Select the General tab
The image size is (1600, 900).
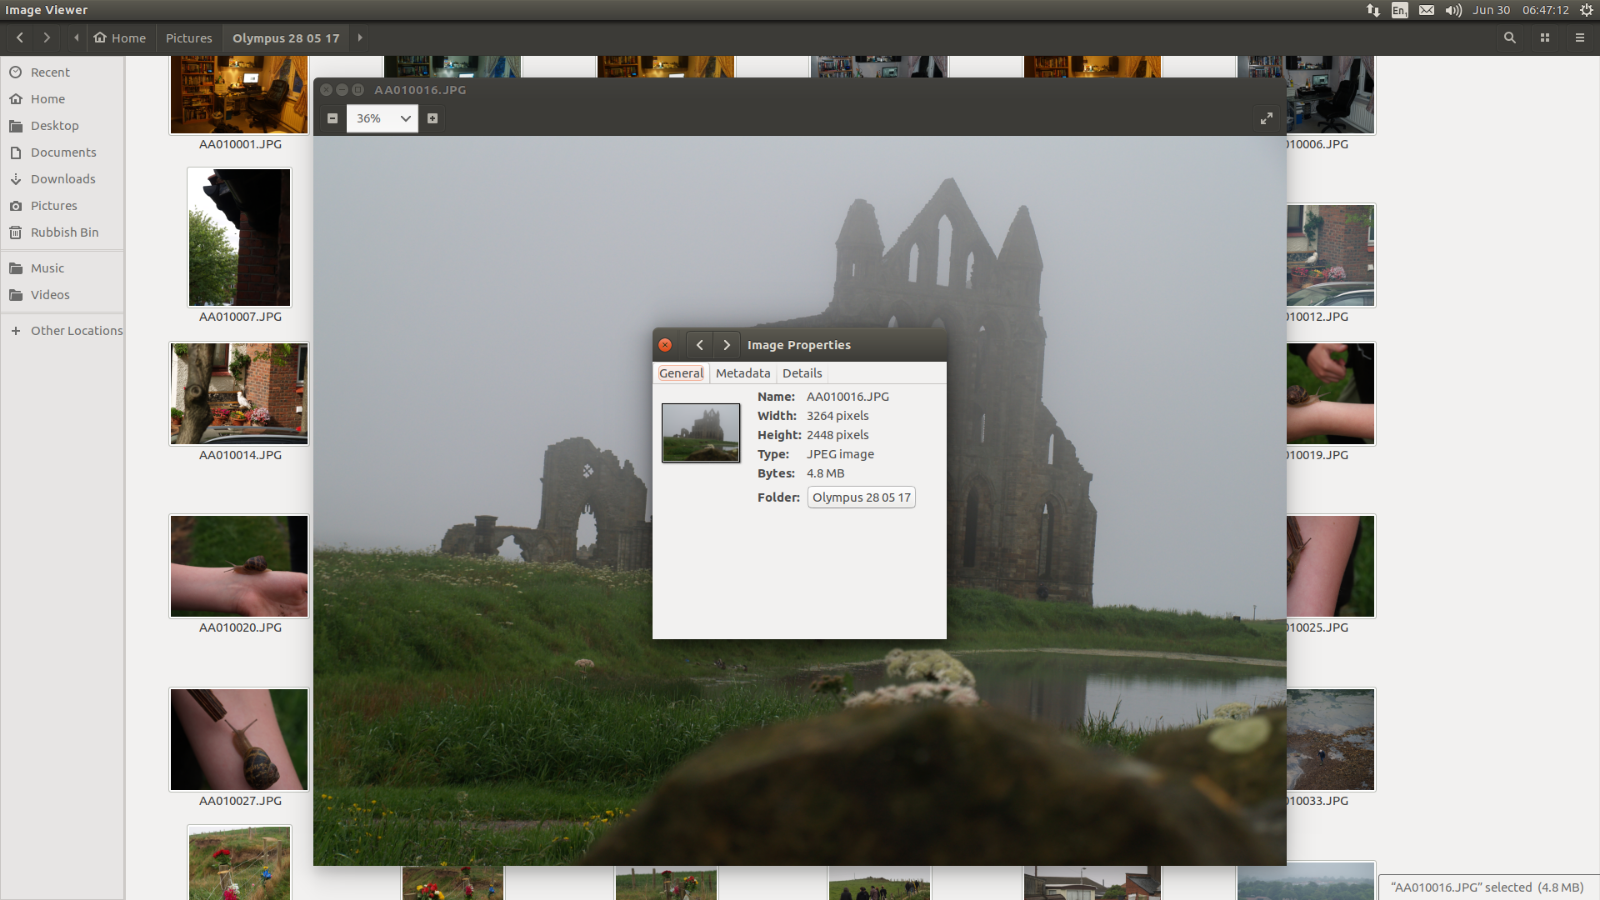(681, 373)
